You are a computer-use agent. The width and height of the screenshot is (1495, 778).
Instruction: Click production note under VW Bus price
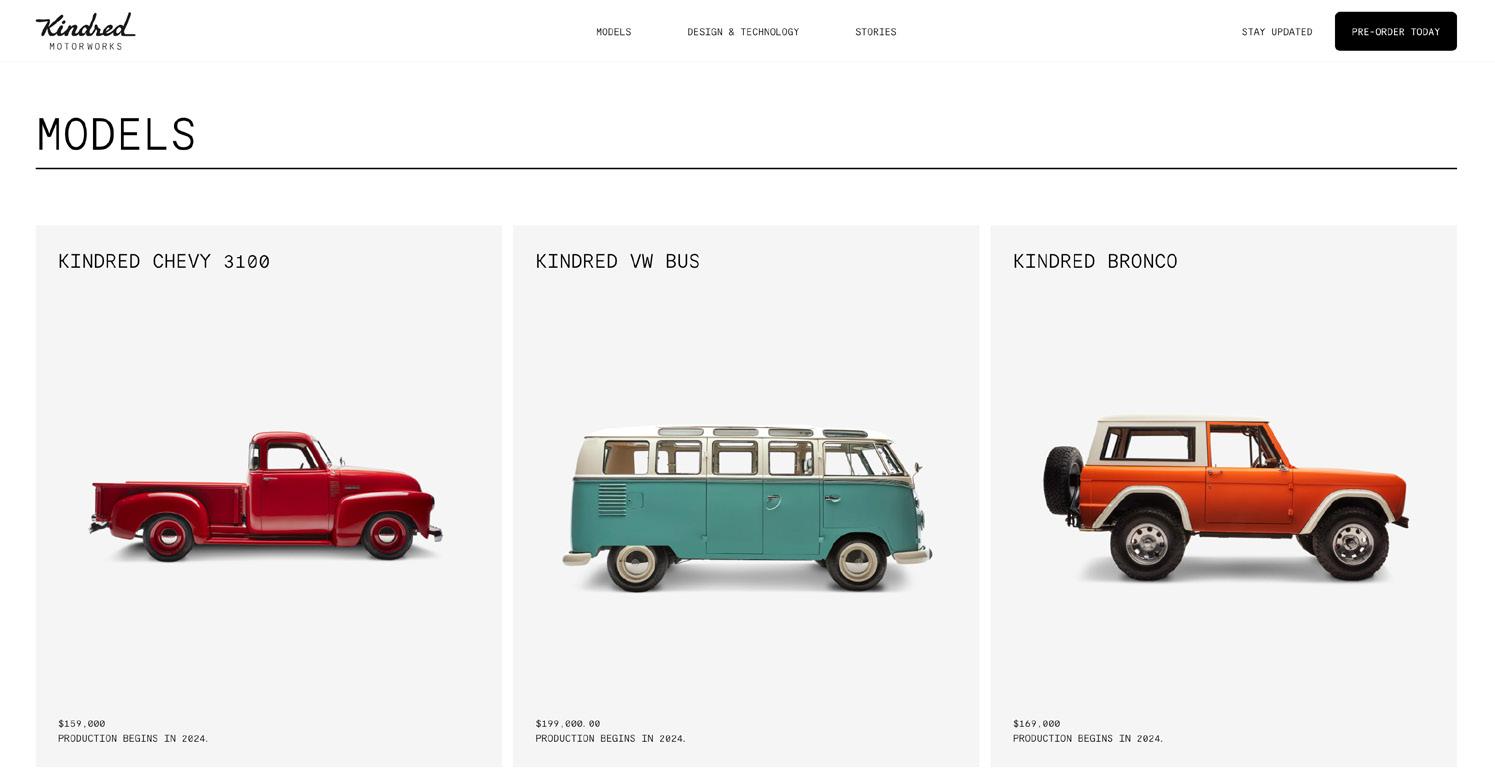pyautogui.click(x=610, y=739)
